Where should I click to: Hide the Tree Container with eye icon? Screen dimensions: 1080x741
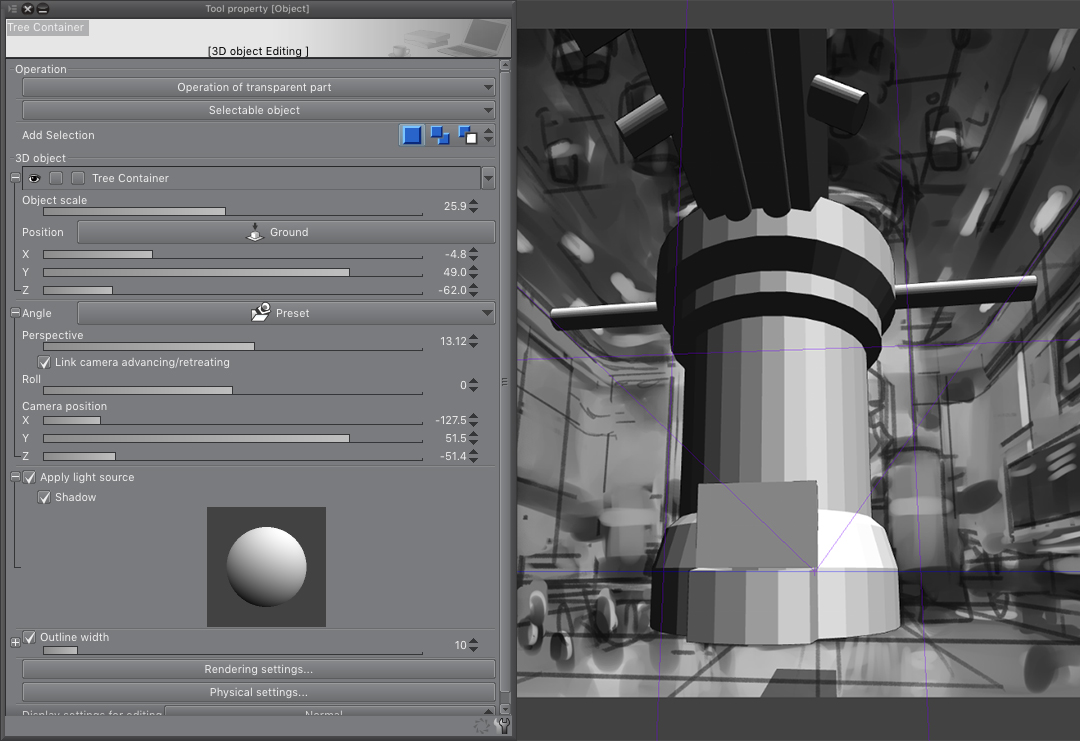coord(34,178)
